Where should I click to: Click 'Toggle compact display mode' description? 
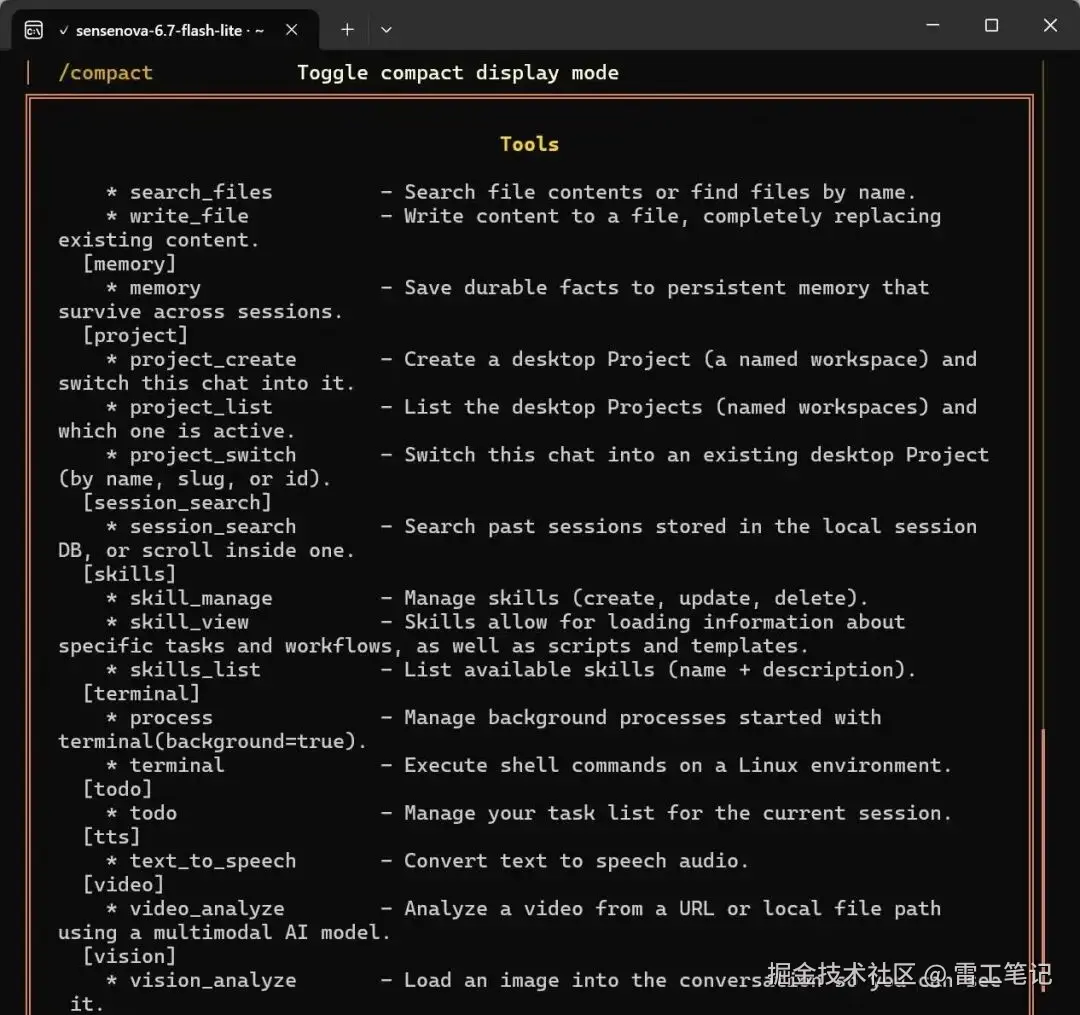[x=457, y=73]
